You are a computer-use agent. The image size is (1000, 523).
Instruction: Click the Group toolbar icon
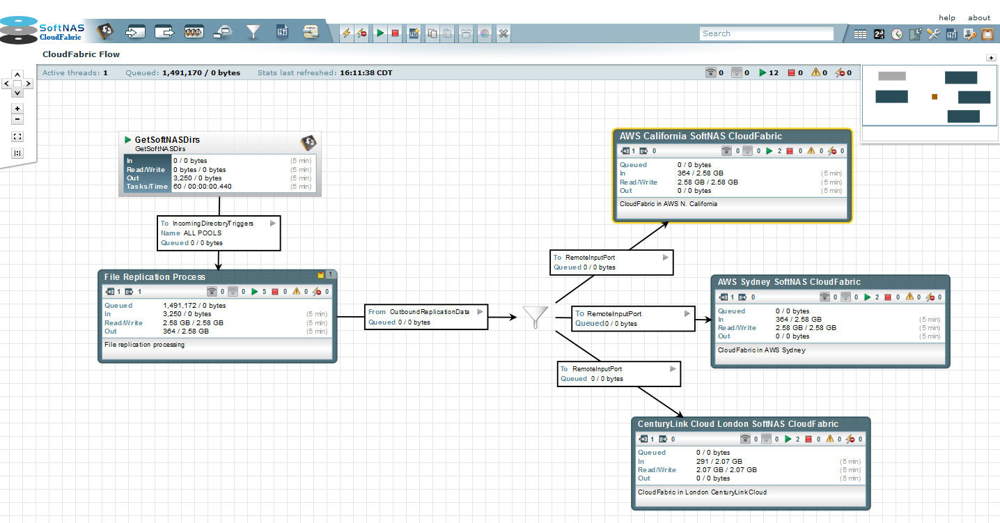466,33
